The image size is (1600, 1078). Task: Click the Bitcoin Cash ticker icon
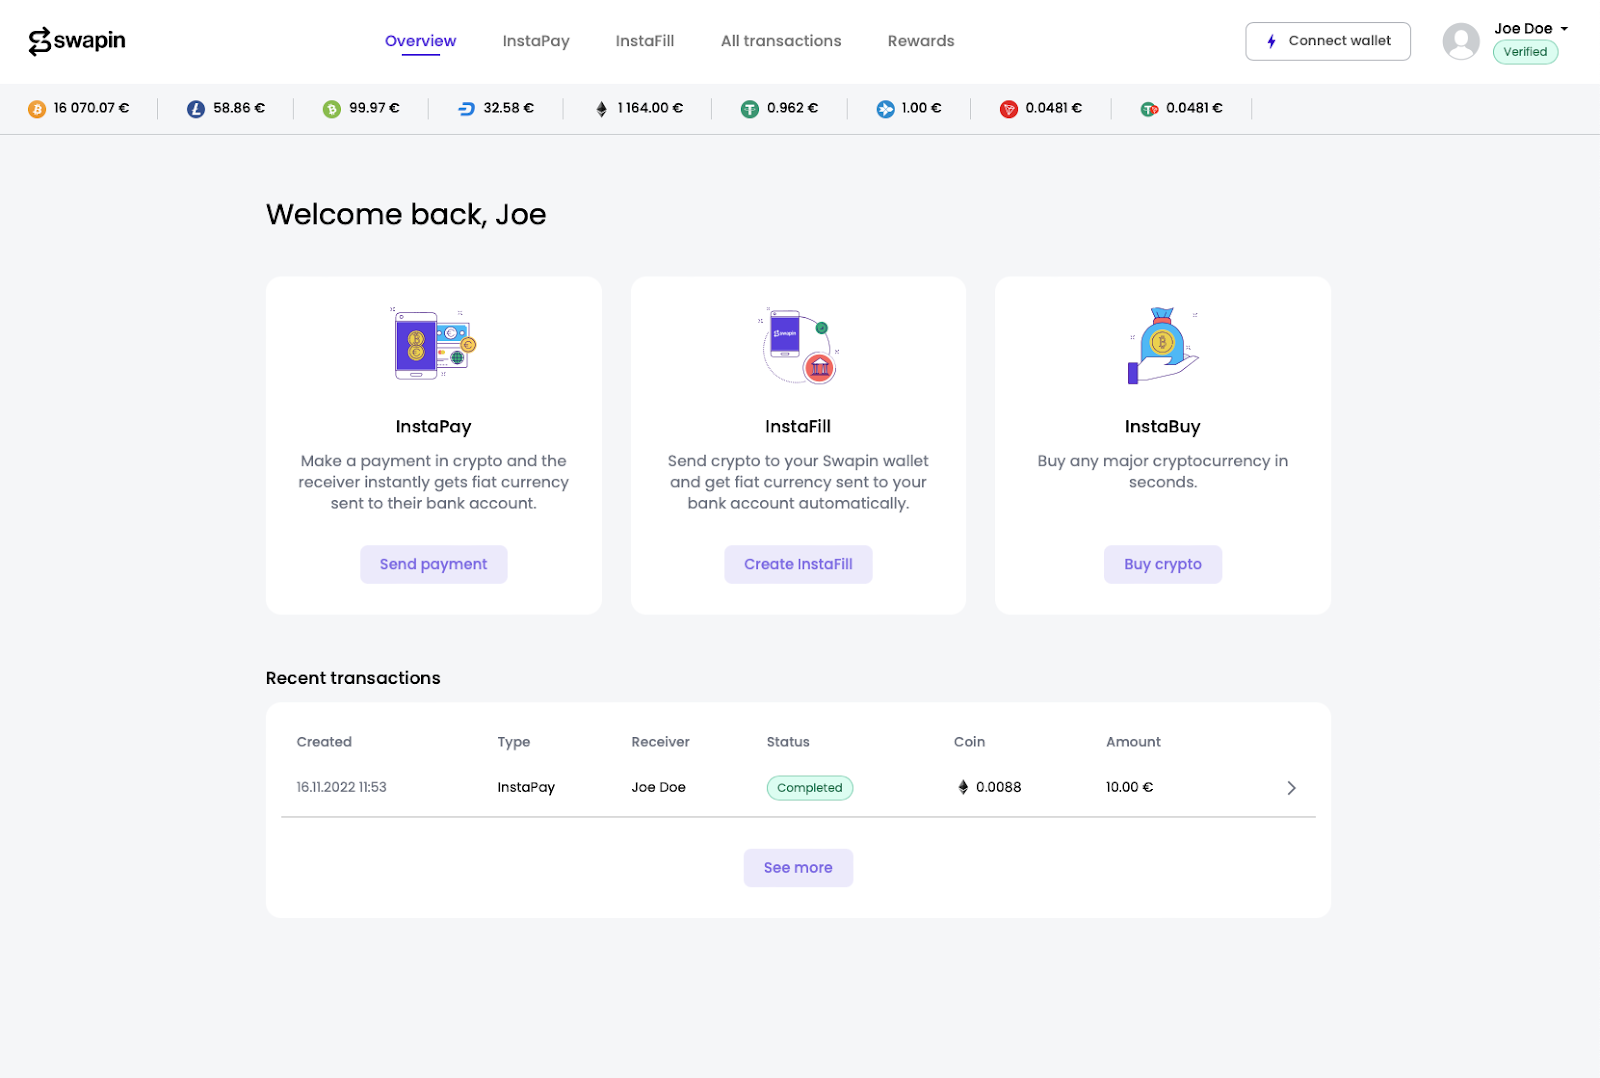[x=332, y=109]
